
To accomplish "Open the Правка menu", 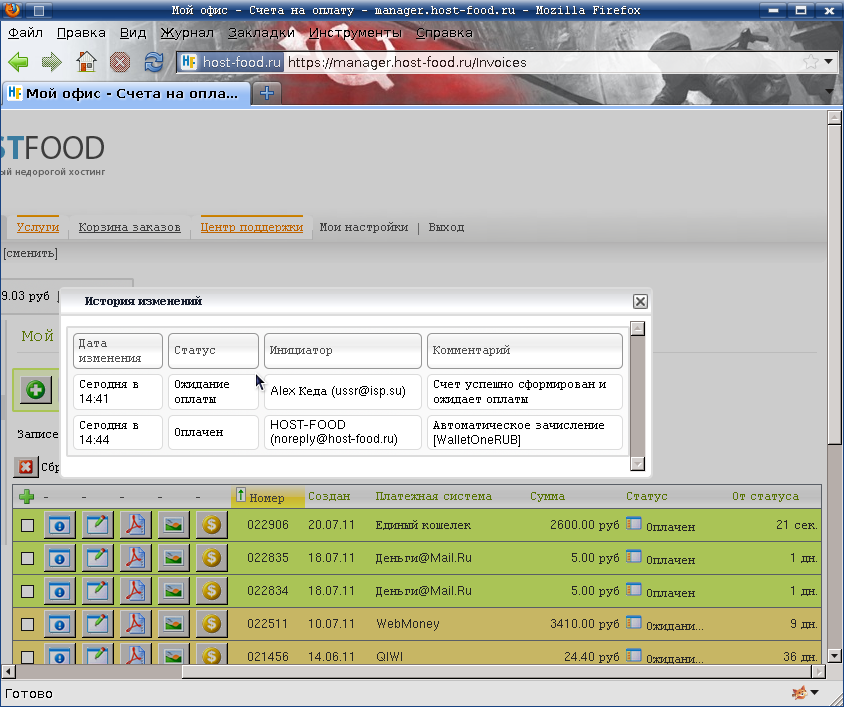I will pyautogui.click(x=81, y=33).
